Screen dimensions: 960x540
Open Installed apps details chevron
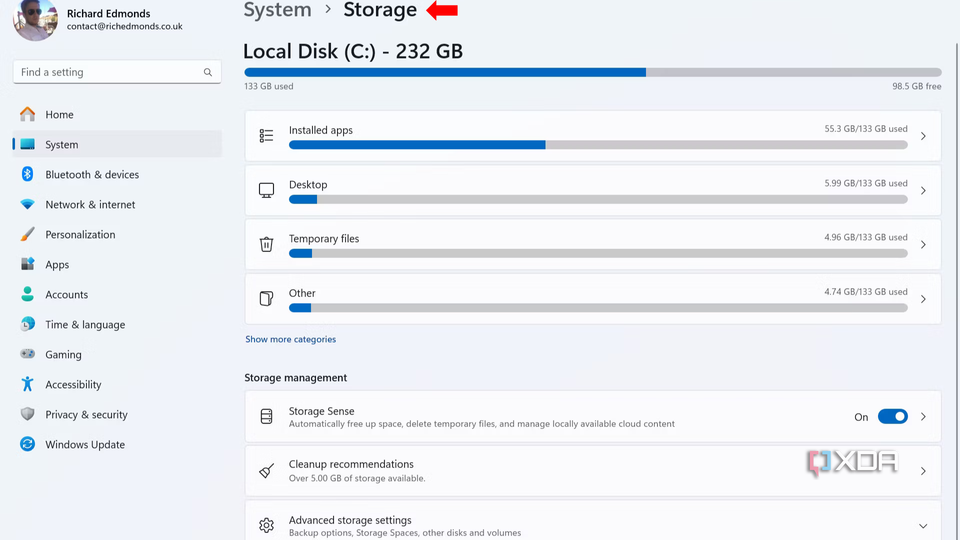tap(923, 136)
